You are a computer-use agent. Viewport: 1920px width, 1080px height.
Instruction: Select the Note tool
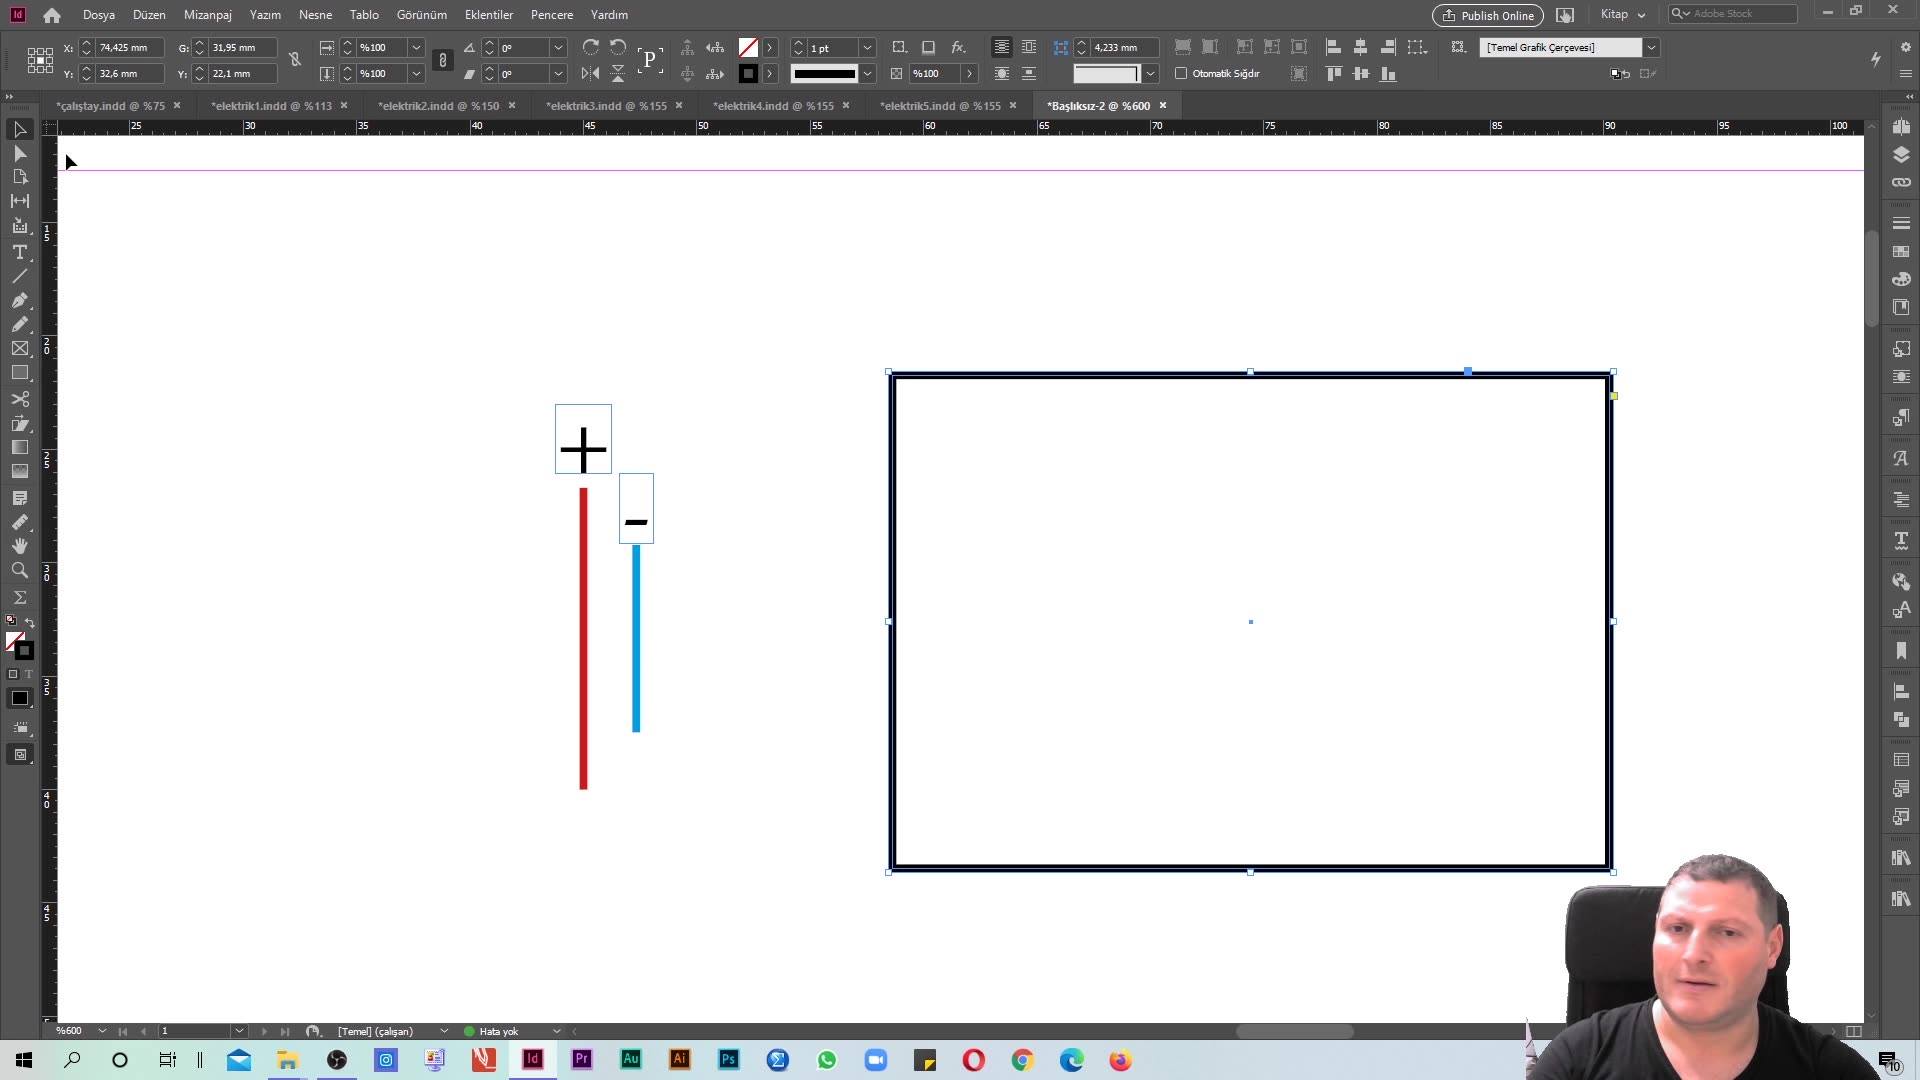pos(19,498)
